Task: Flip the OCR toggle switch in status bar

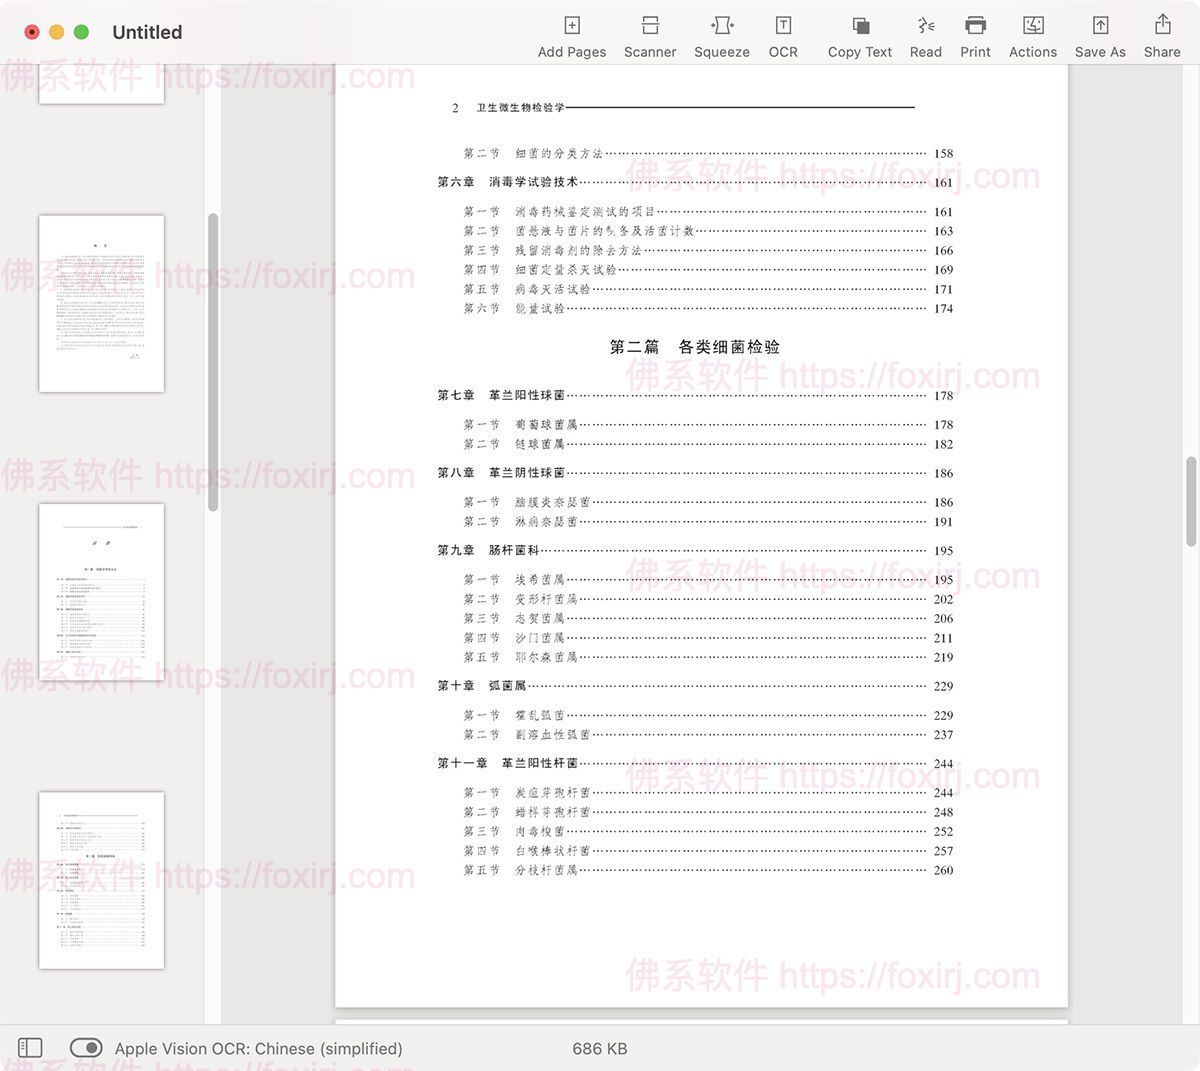Action: tap(86, 1048)
